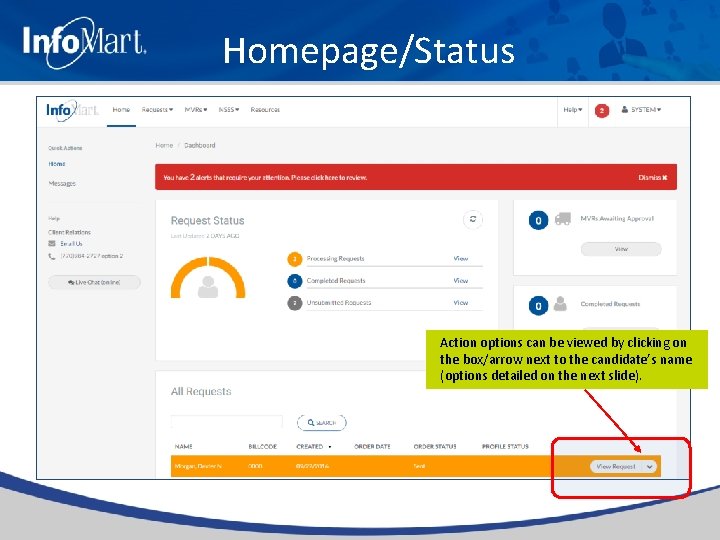Viewport: 720px width, 540px height.
Task: Click the refresh icon in Request Status
Action: click(x=472, y=219)
